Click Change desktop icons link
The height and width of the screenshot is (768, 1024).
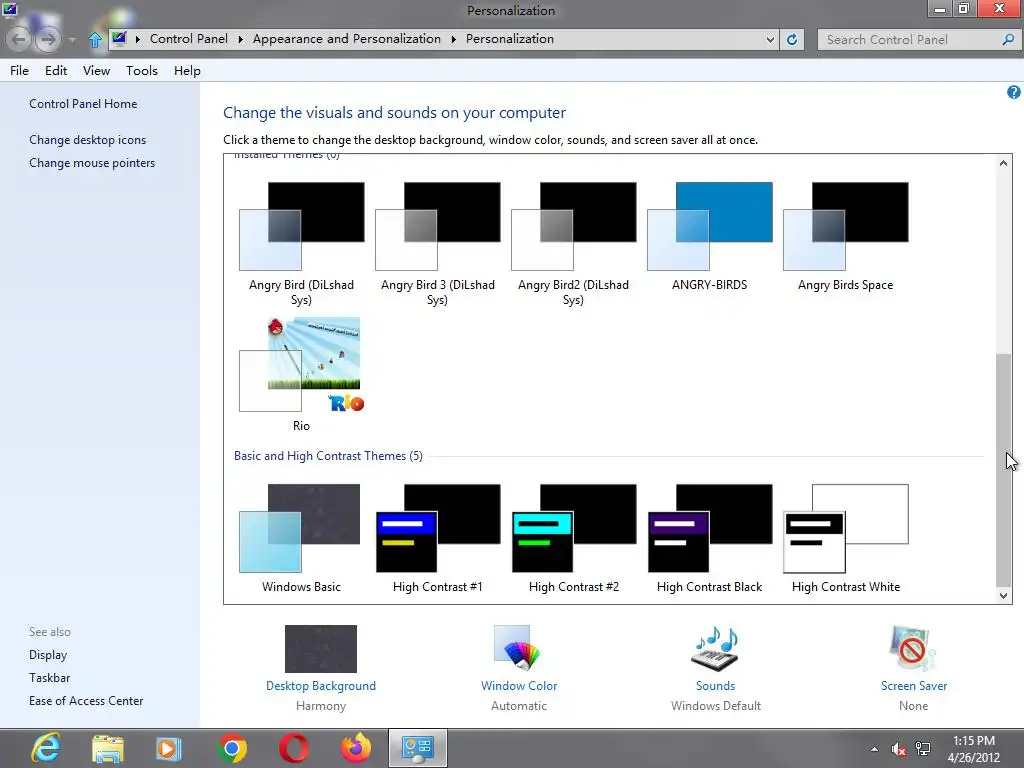(x=88, y=140)
